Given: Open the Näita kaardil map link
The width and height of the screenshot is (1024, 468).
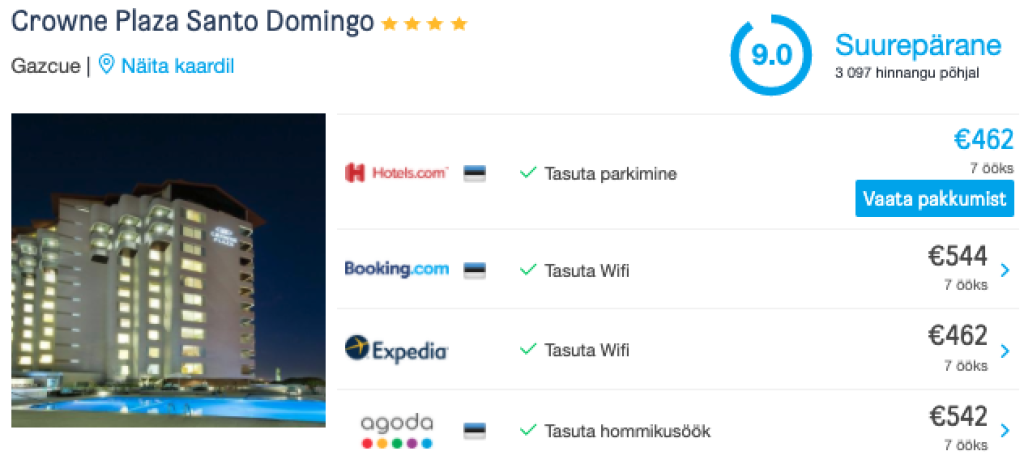Looking at the screenshot, I should (x=177, y=66).
